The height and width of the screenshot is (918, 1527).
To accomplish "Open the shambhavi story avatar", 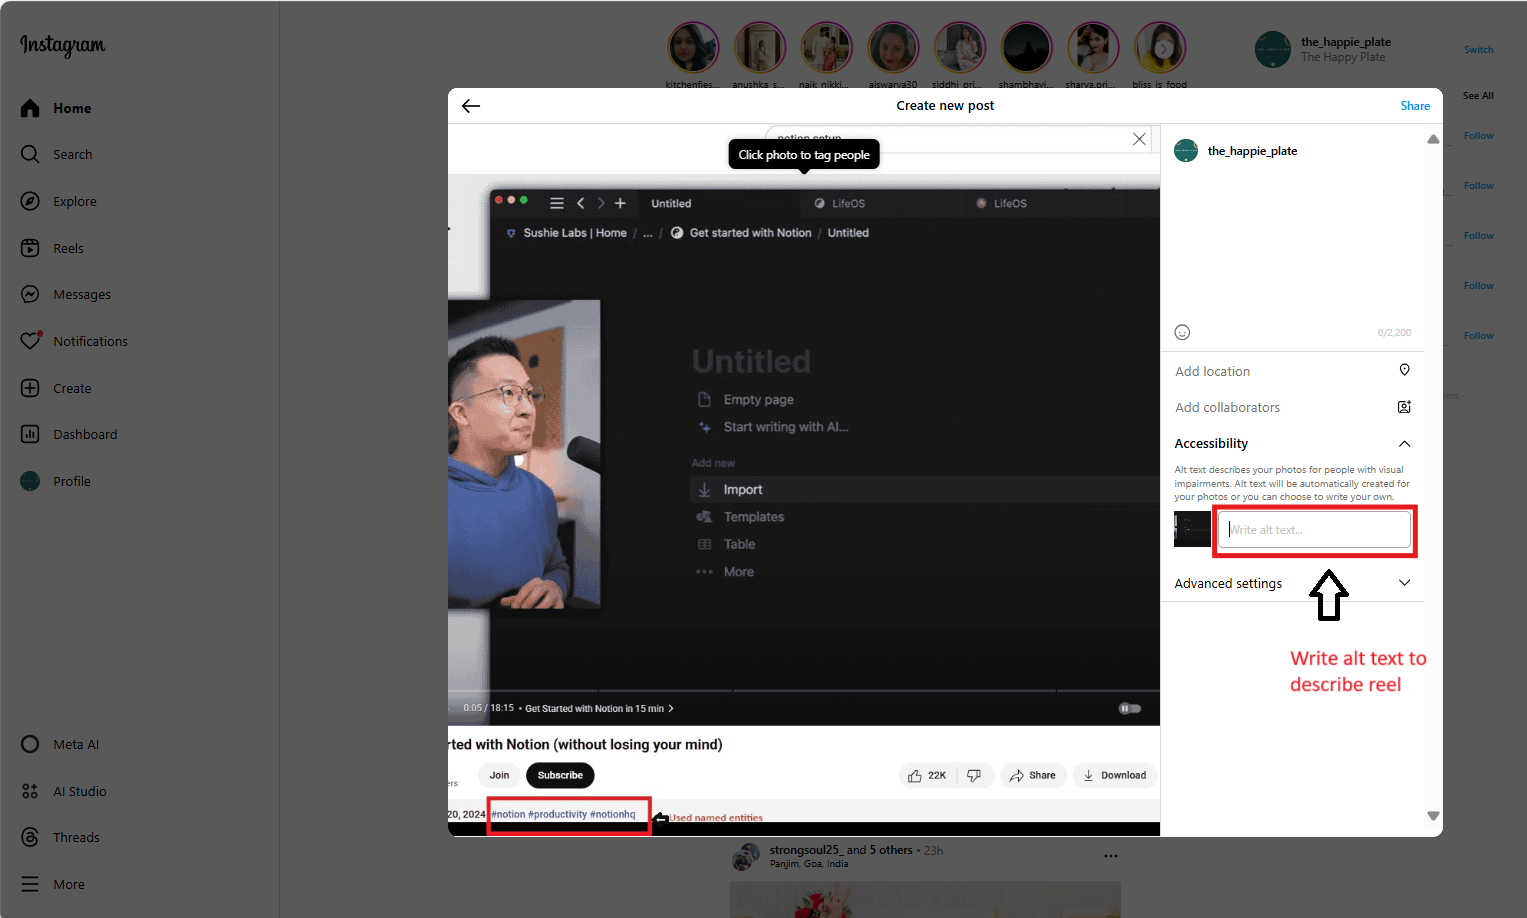I will click(x=1026, y=47).
